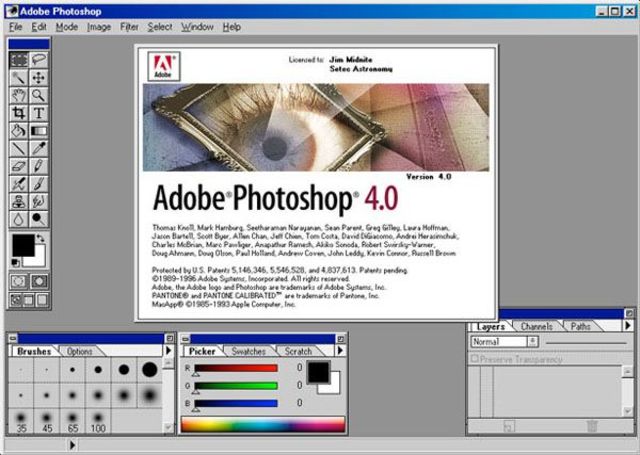Image resolution: width=640 pixels, height=455 pixels.
Task: Open the Mode menu
Action: [67, 27]
